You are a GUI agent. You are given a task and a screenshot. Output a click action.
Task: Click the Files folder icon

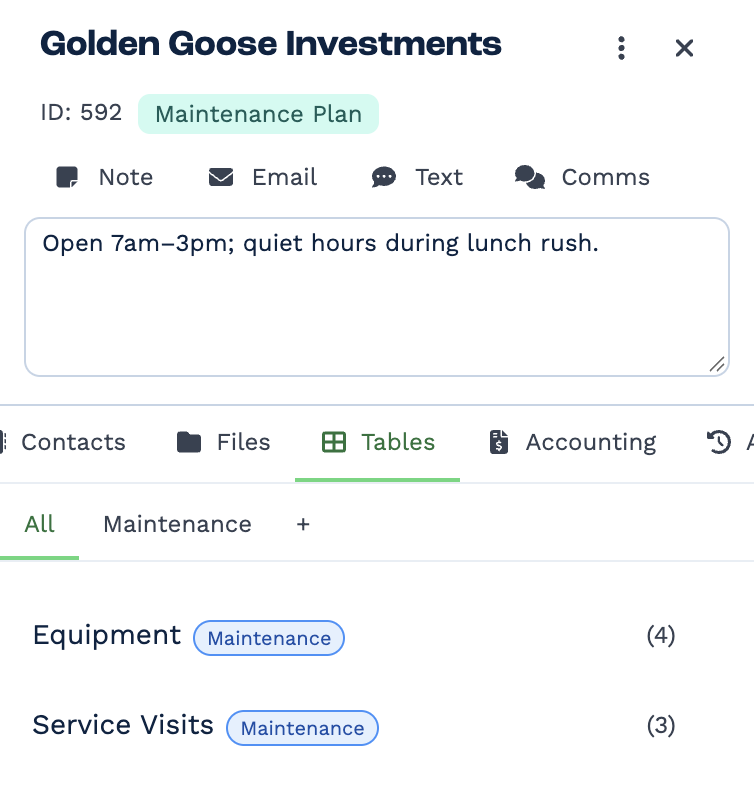tap(189, 443)
